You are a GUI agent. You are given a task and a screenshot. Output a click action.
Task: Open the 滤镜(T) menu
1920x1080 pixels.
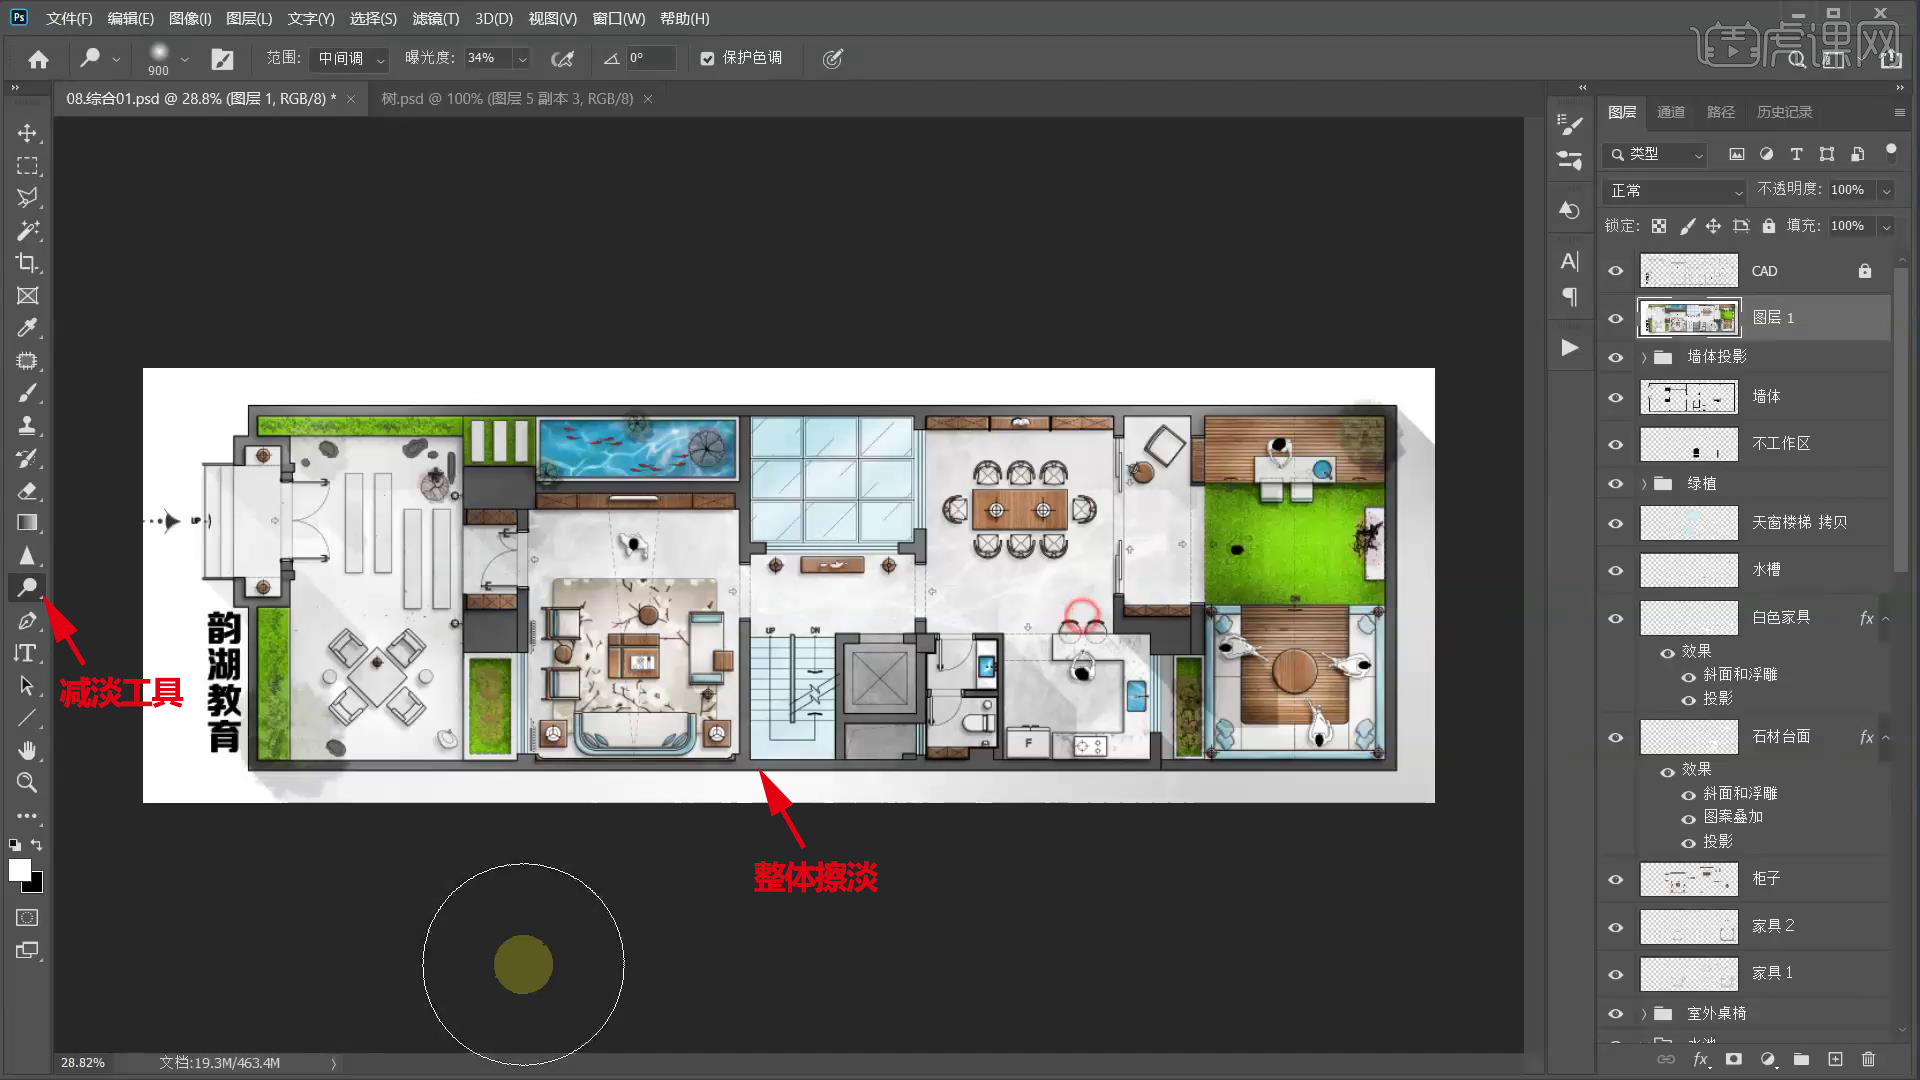pos(435,19)
